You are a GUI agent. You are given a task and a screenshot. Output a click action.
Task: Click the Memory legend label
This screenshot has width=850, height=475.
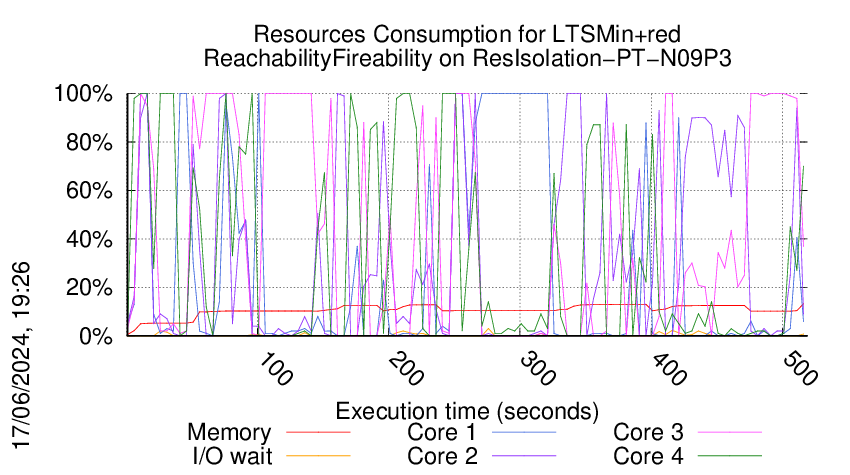click(x=229, y=433)
